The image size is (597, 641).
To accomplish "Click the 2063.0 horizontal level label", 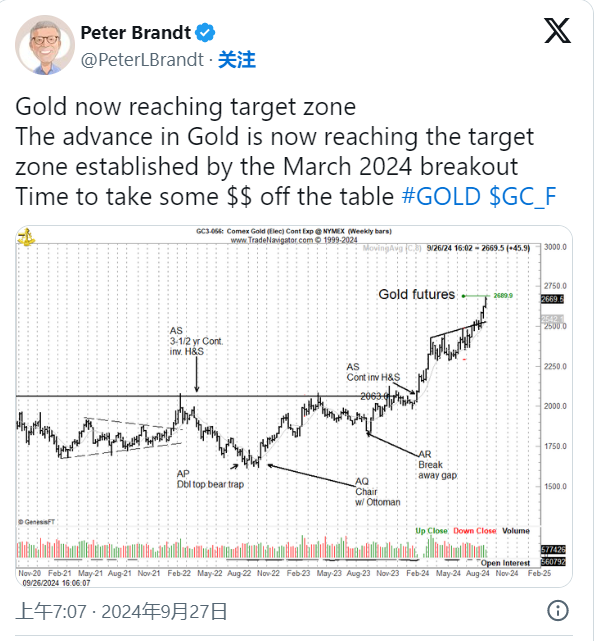I will point(374,396).
